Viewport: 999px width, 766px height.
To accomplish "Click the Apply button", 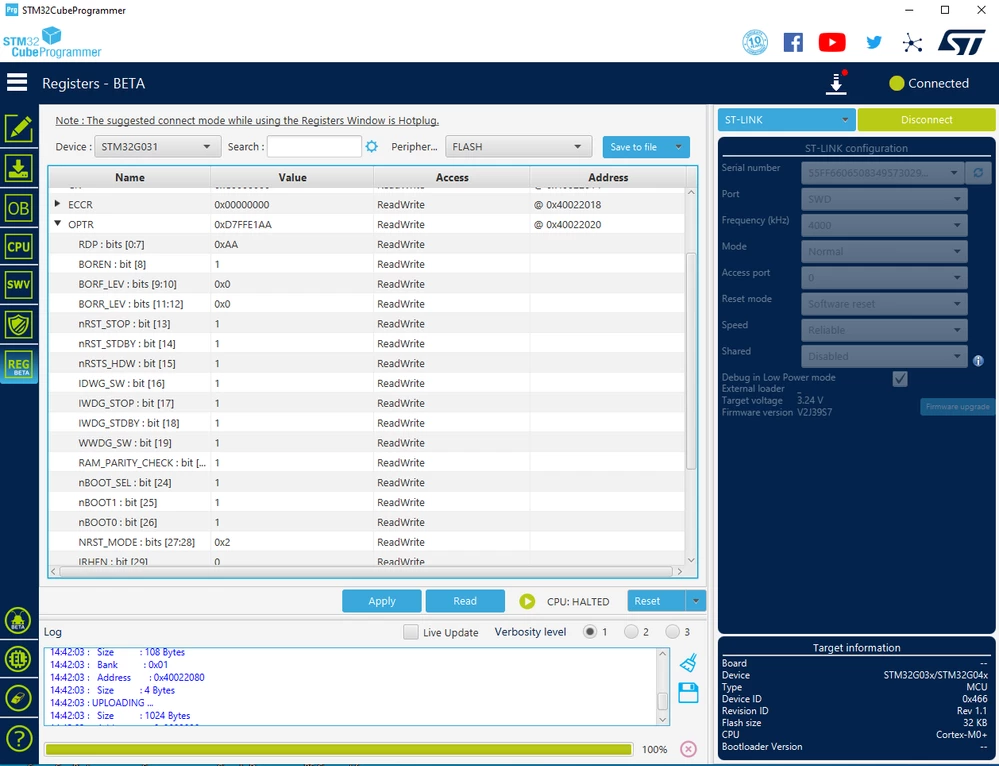I will pos(382,601).
